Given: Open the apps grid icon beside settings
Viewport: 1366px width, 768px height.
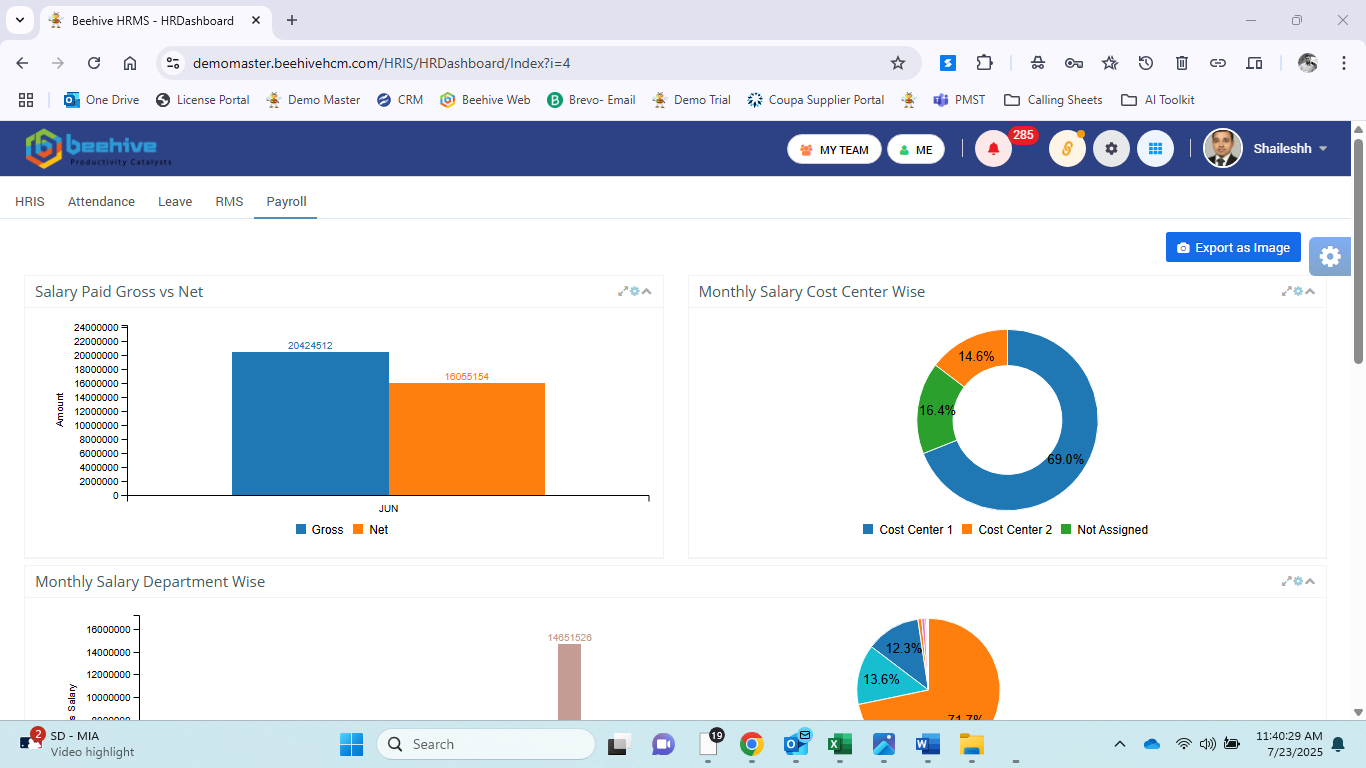Looking at the screenshot, I should [1155, 148].
